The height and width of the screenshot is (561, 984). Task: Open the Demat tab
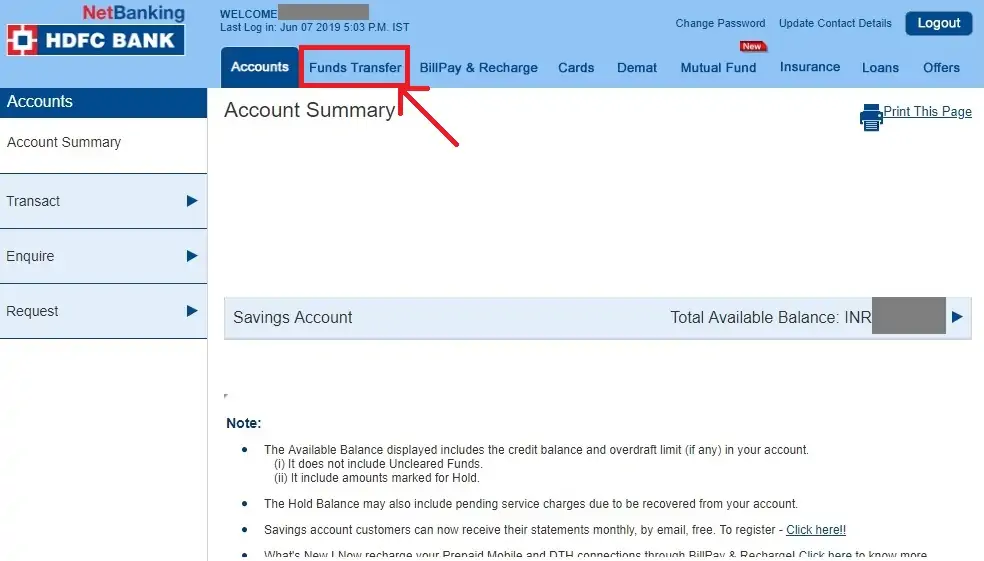637,68
